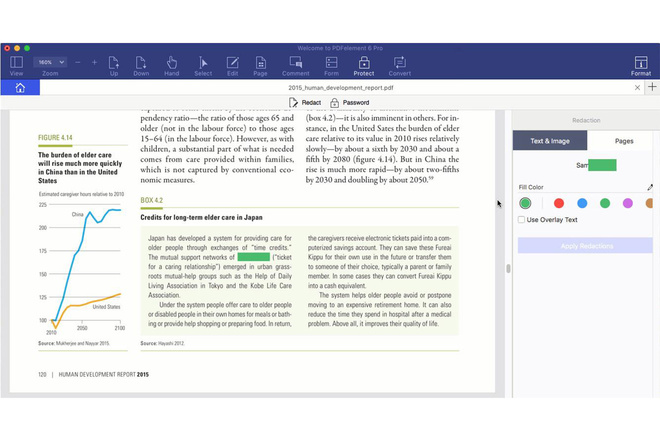Click the Password button
This screenshot has height=440, width=660.
pos(349,103)
